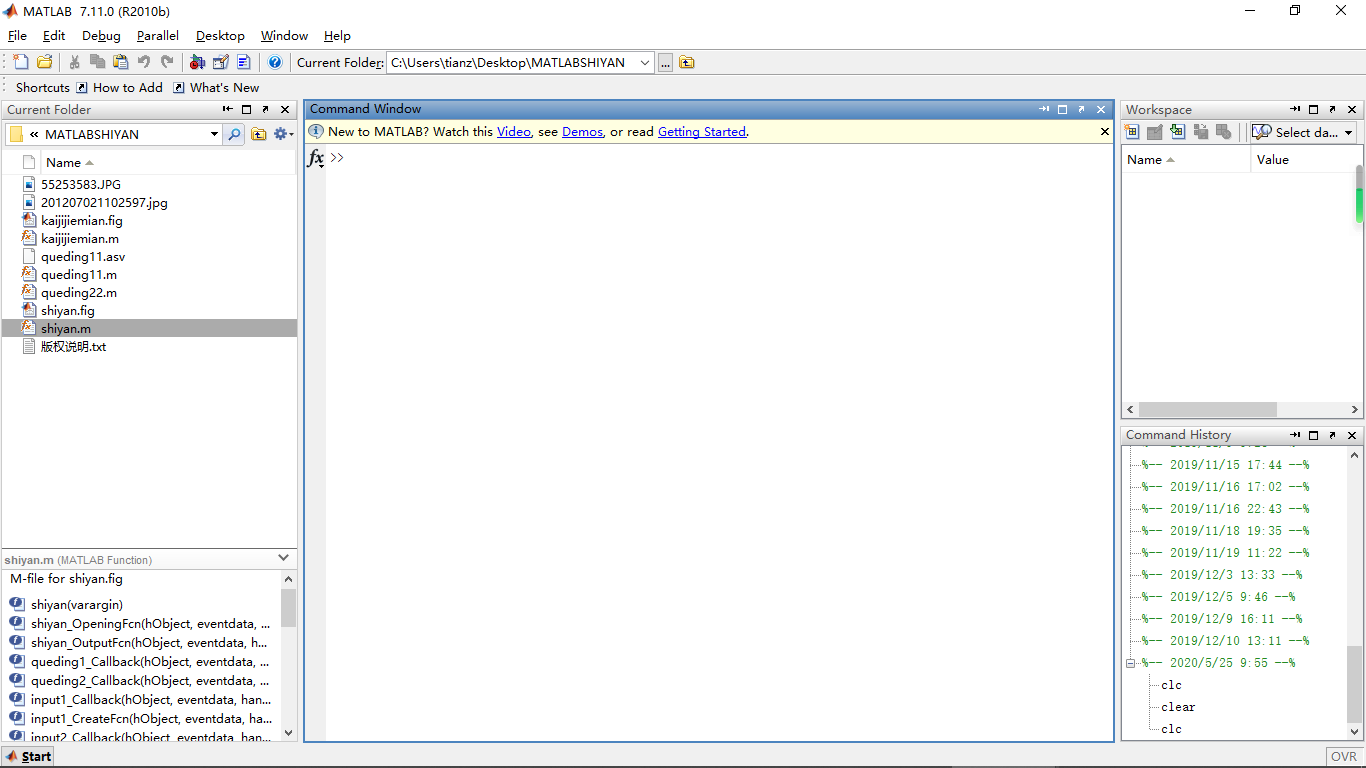The image size is (1366, 768).
Task: Open the Desktop menu
Action: point(220,35)
